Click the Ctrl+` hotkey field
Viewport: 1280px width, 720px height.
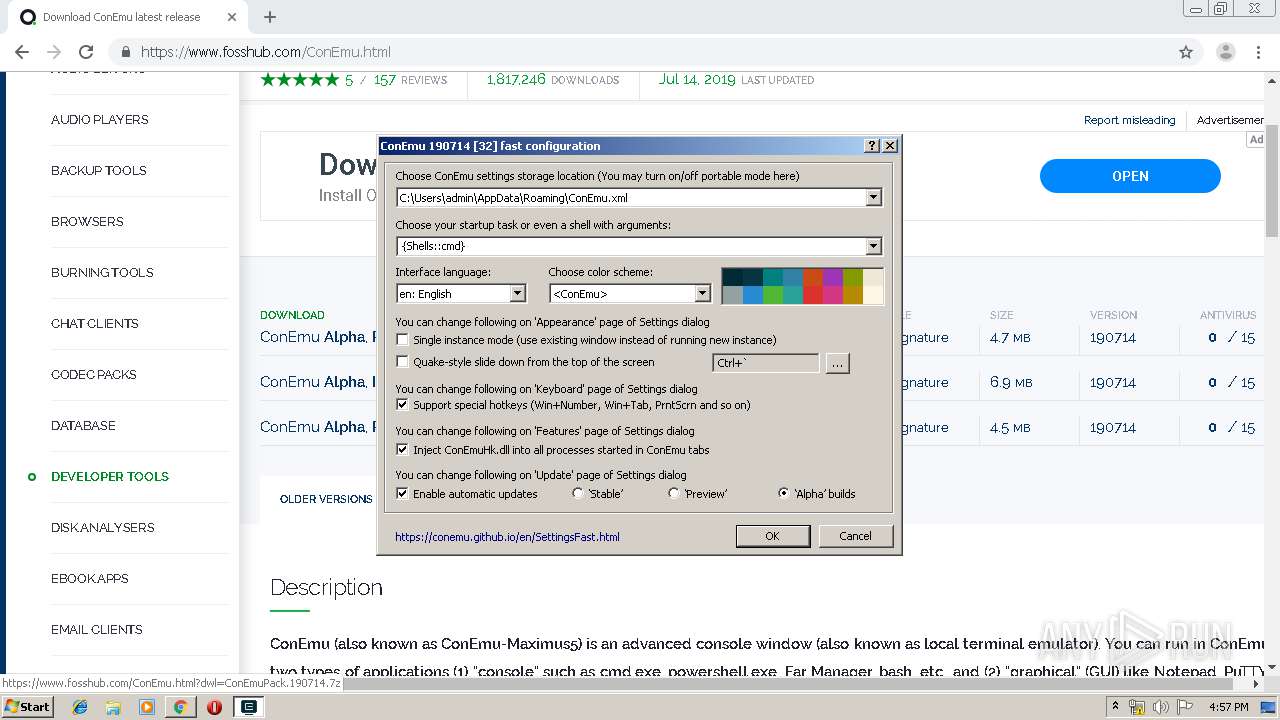[766, 363]
